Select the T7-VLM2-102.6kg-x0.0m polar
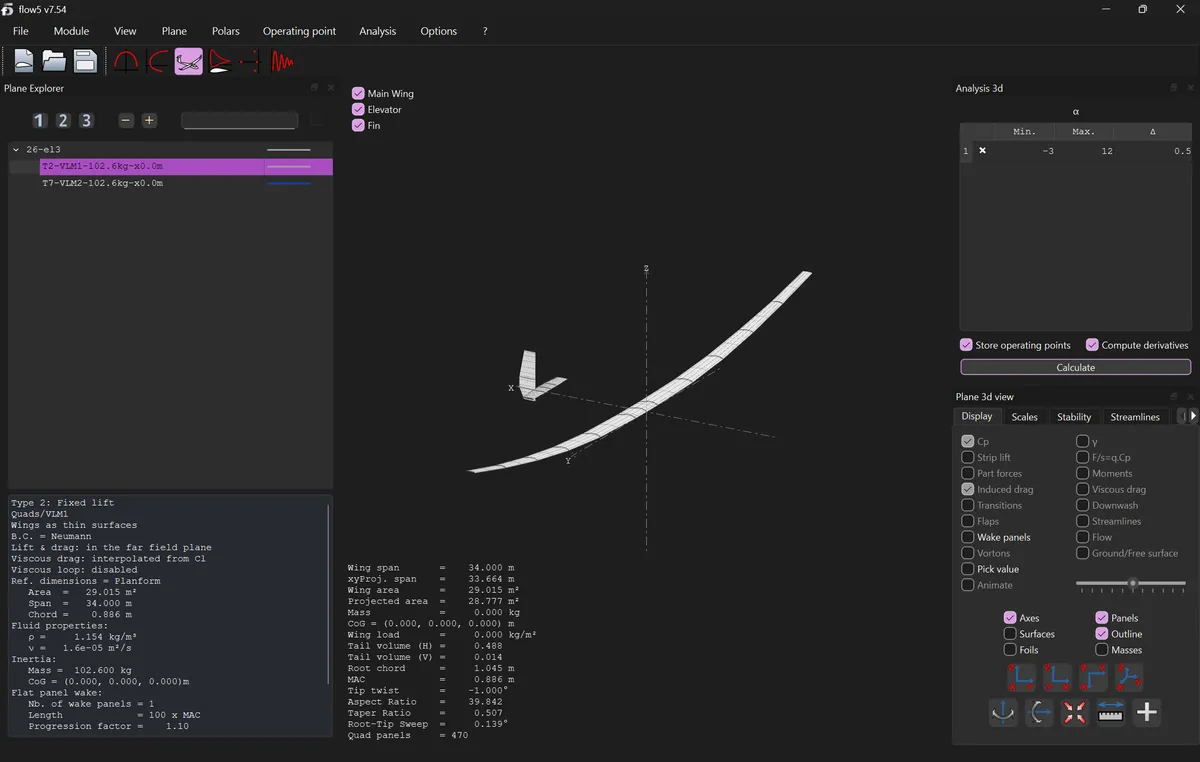This screenshot has width=1200, height=762. 102,184
